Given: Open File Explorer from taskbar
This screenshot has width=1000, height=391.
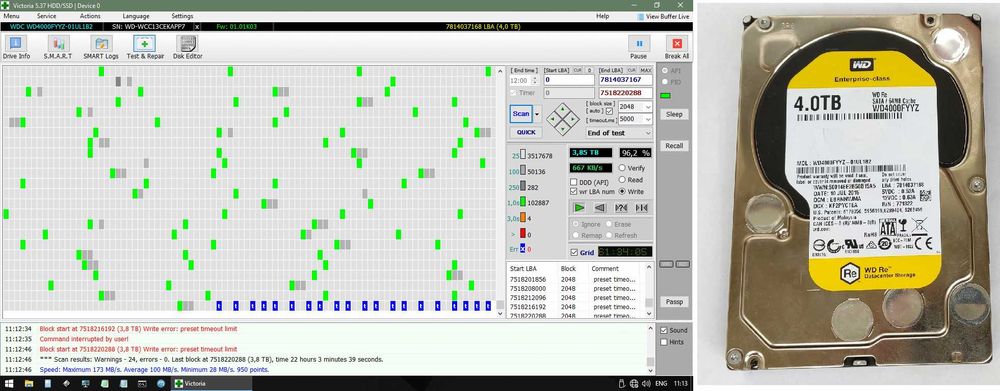Looking at the screenshot, I should click(x=29, y=384).
